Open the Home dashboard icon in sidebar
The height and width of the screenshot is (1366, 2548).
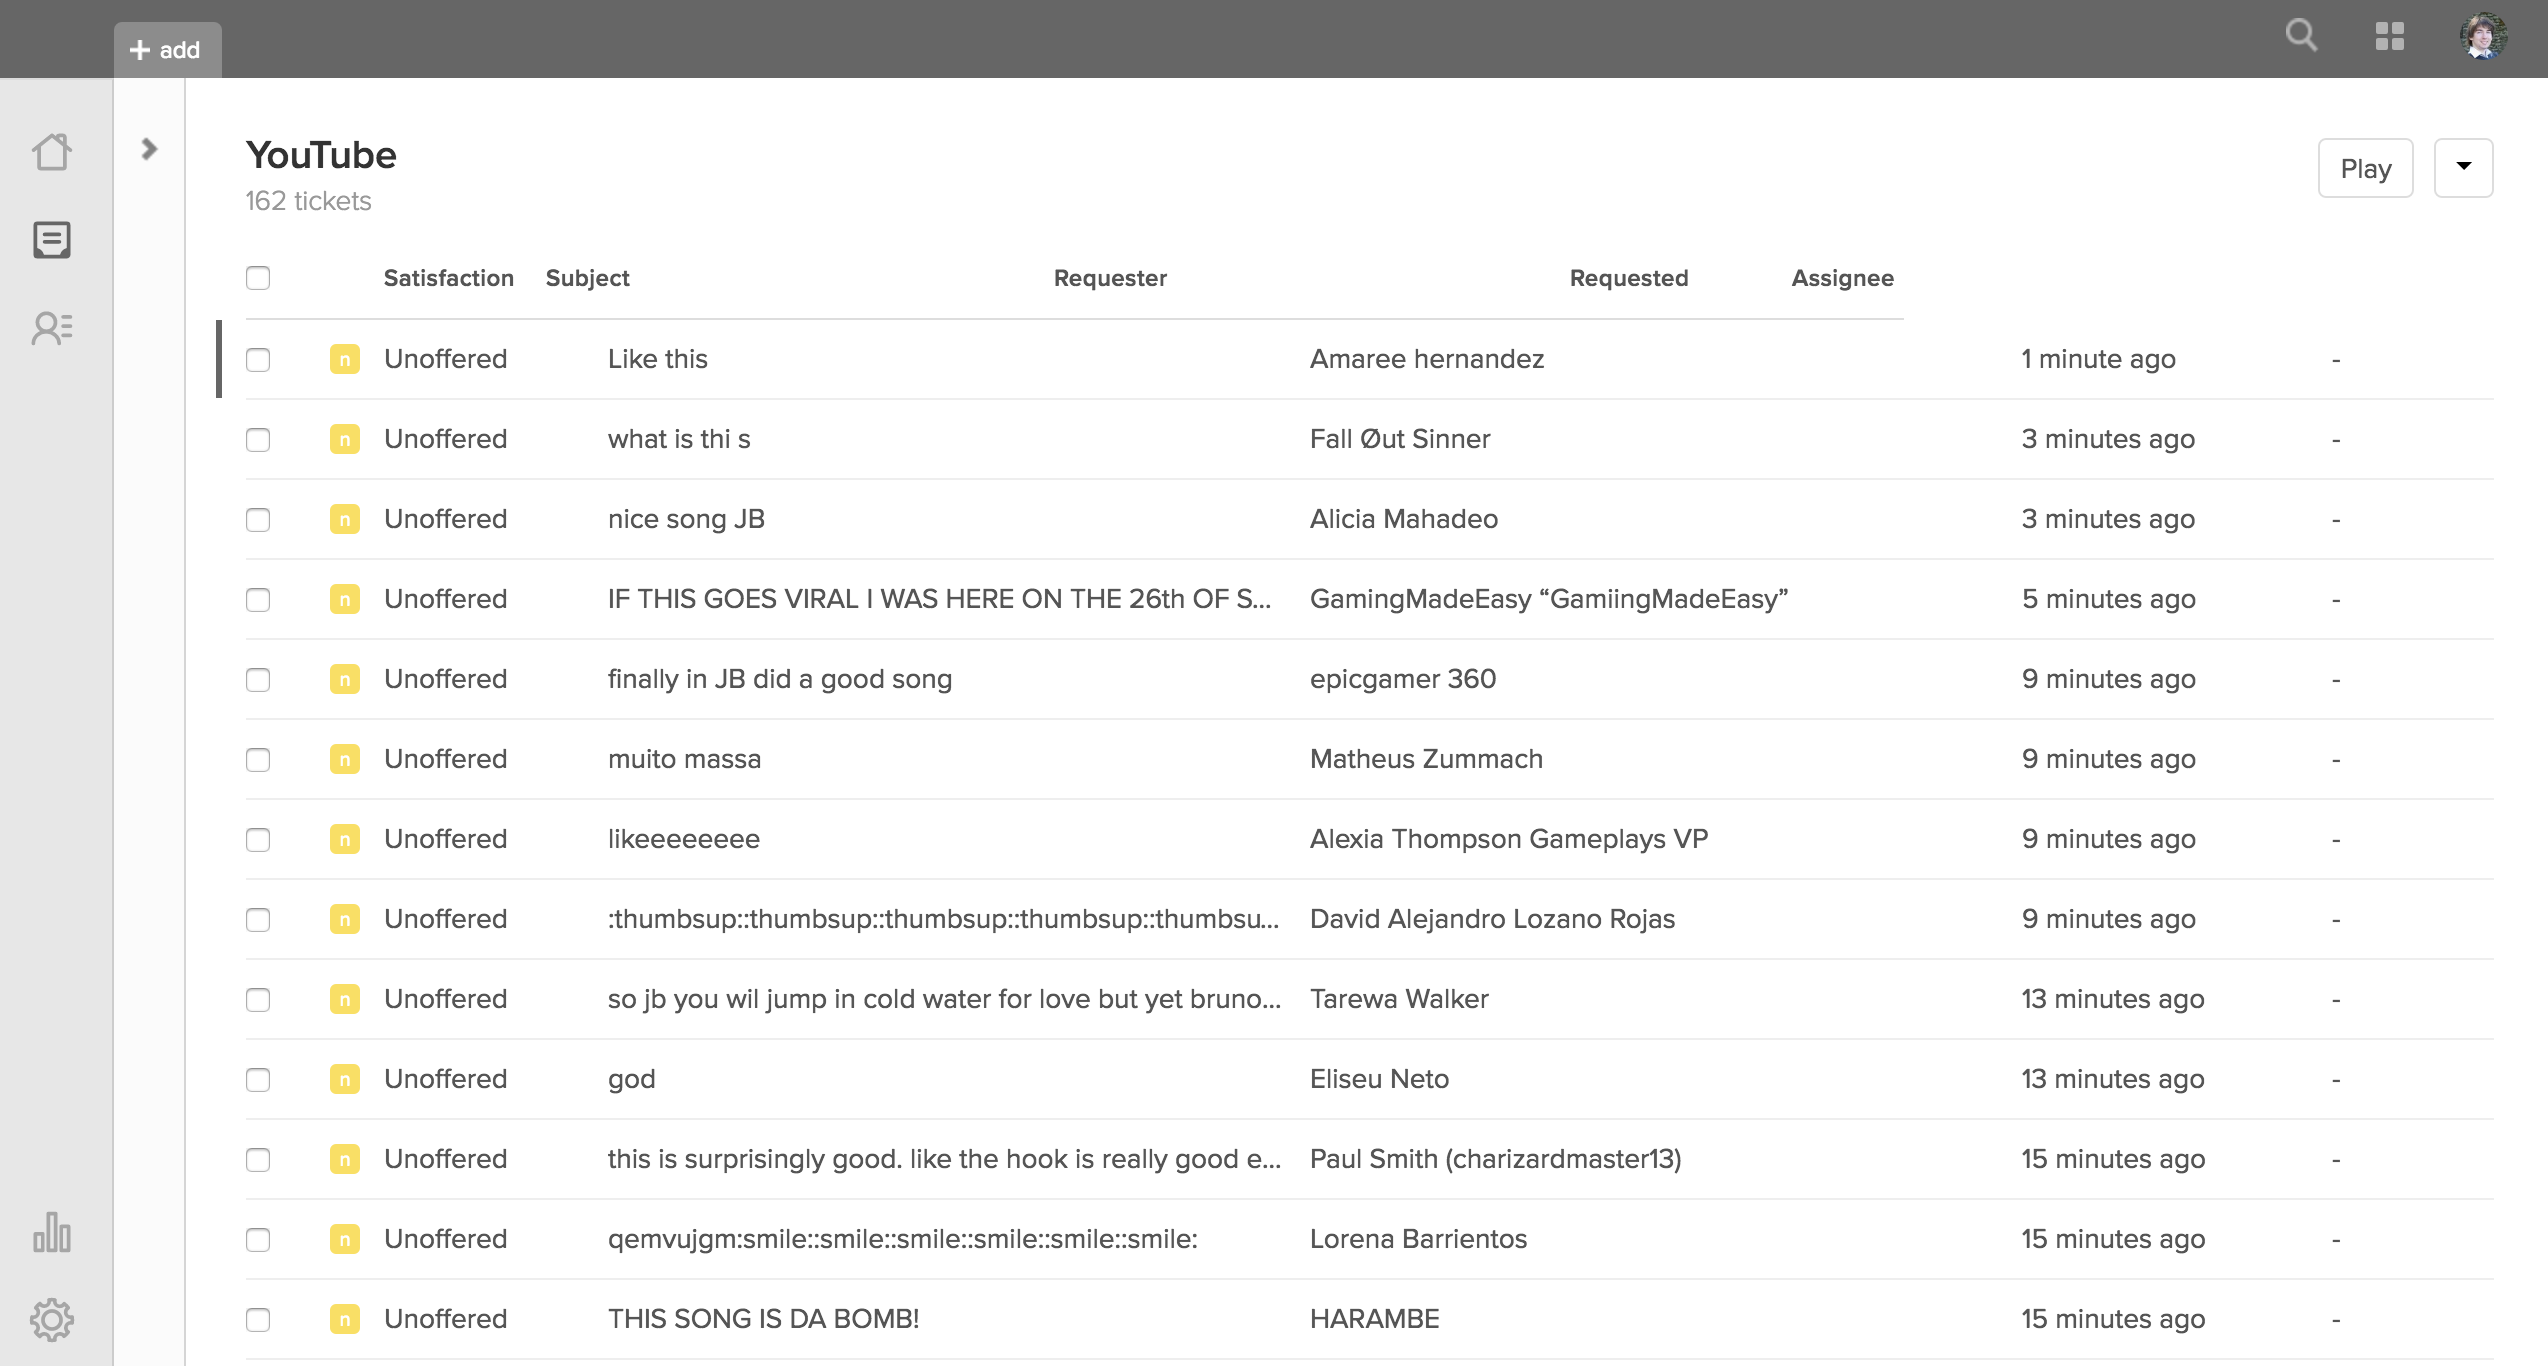coord(52,153)
